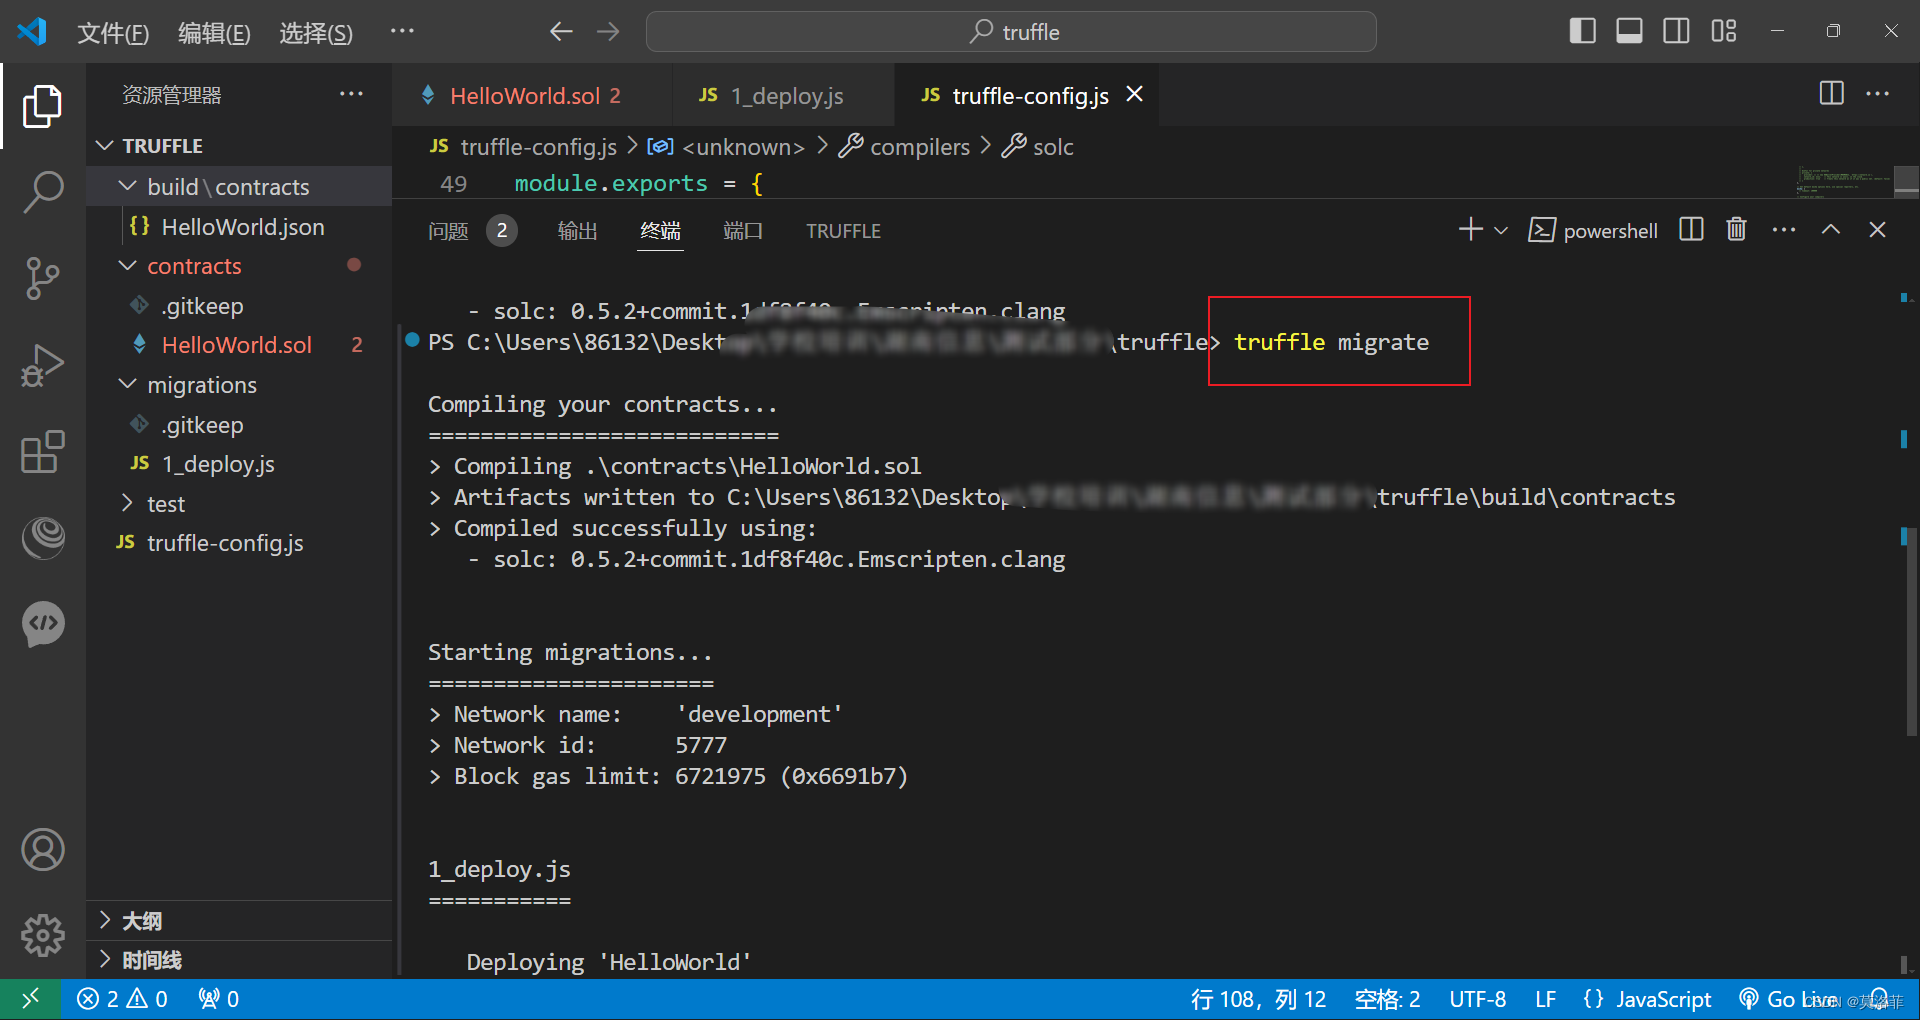
Task: Open the 文件(F) menu
Action: [113, 33]
